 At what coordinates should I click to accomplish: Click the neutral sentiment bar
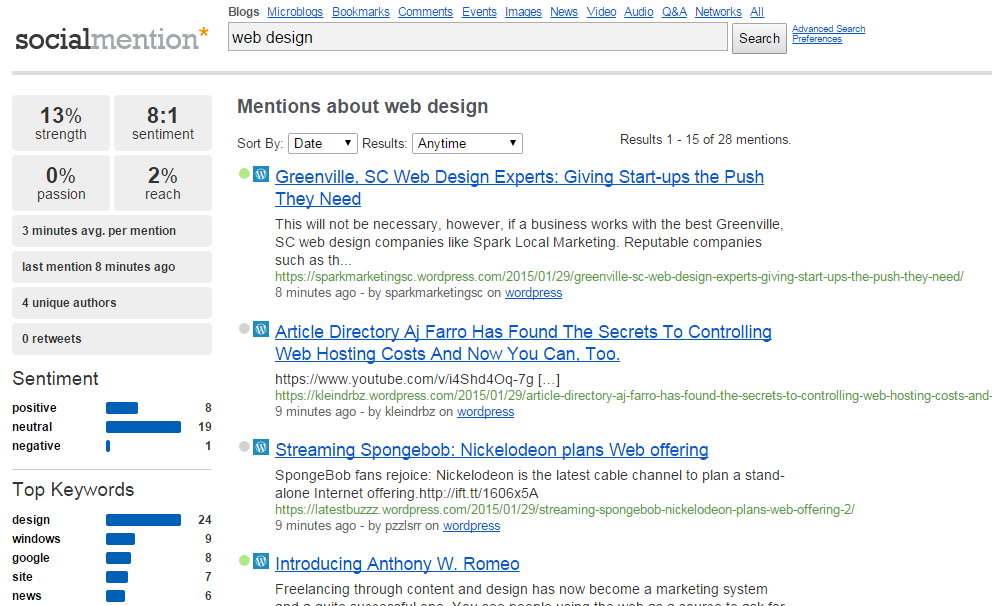tap(144, 427)
